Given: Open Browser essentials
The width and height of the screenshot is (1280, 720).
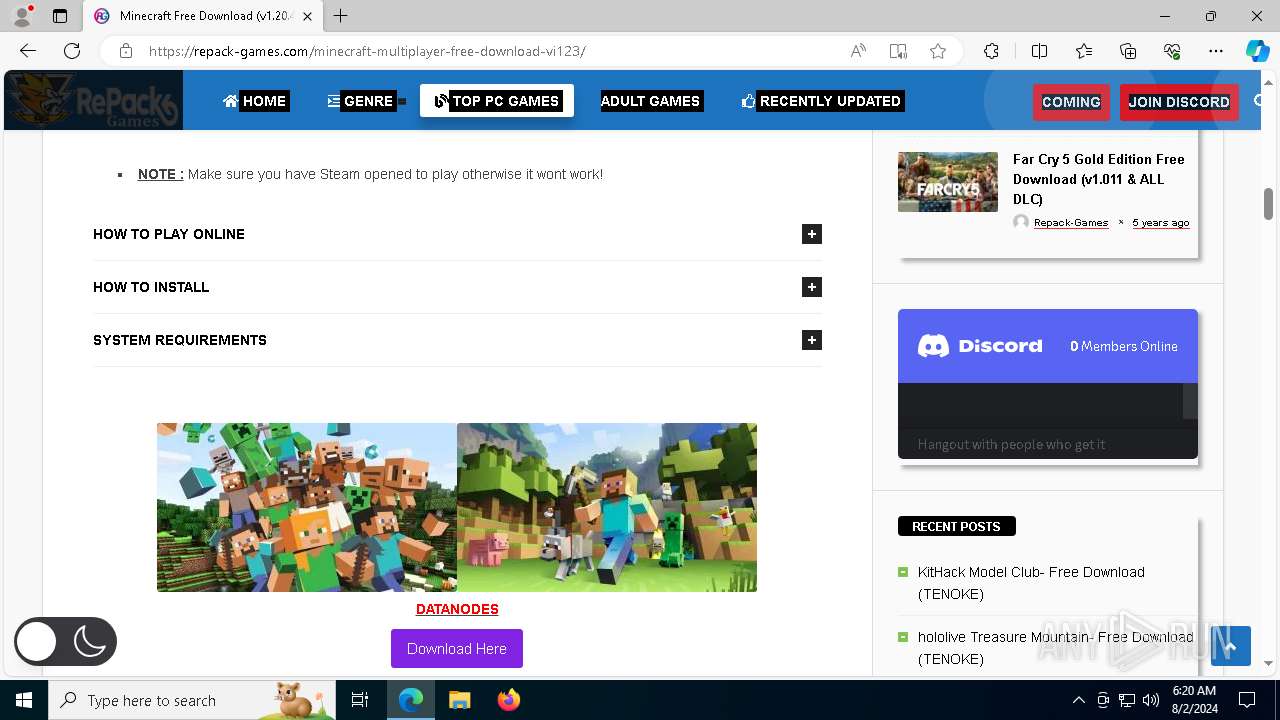Looking at the screenshot, I should tap(1172, 51).
